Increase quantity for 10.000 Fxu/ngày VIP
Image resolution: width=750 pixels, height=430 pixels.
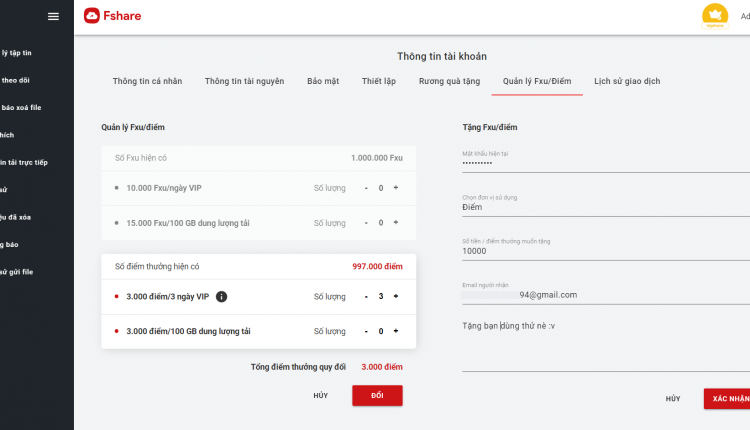click(x=396, y=188)
